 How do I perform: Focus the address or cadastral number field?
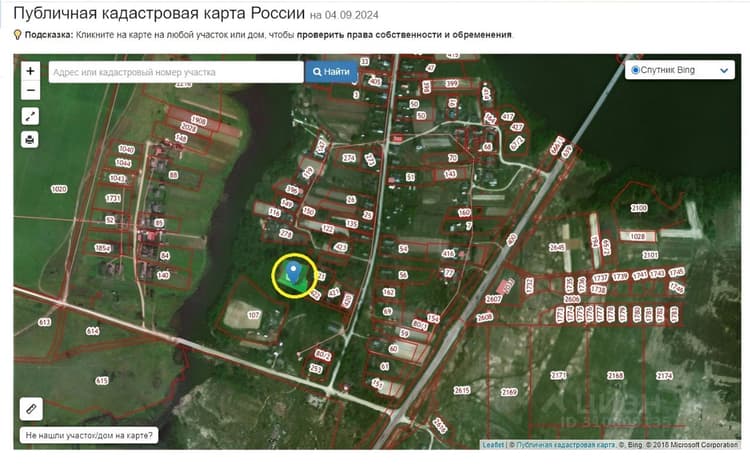(x=176, y=72)
